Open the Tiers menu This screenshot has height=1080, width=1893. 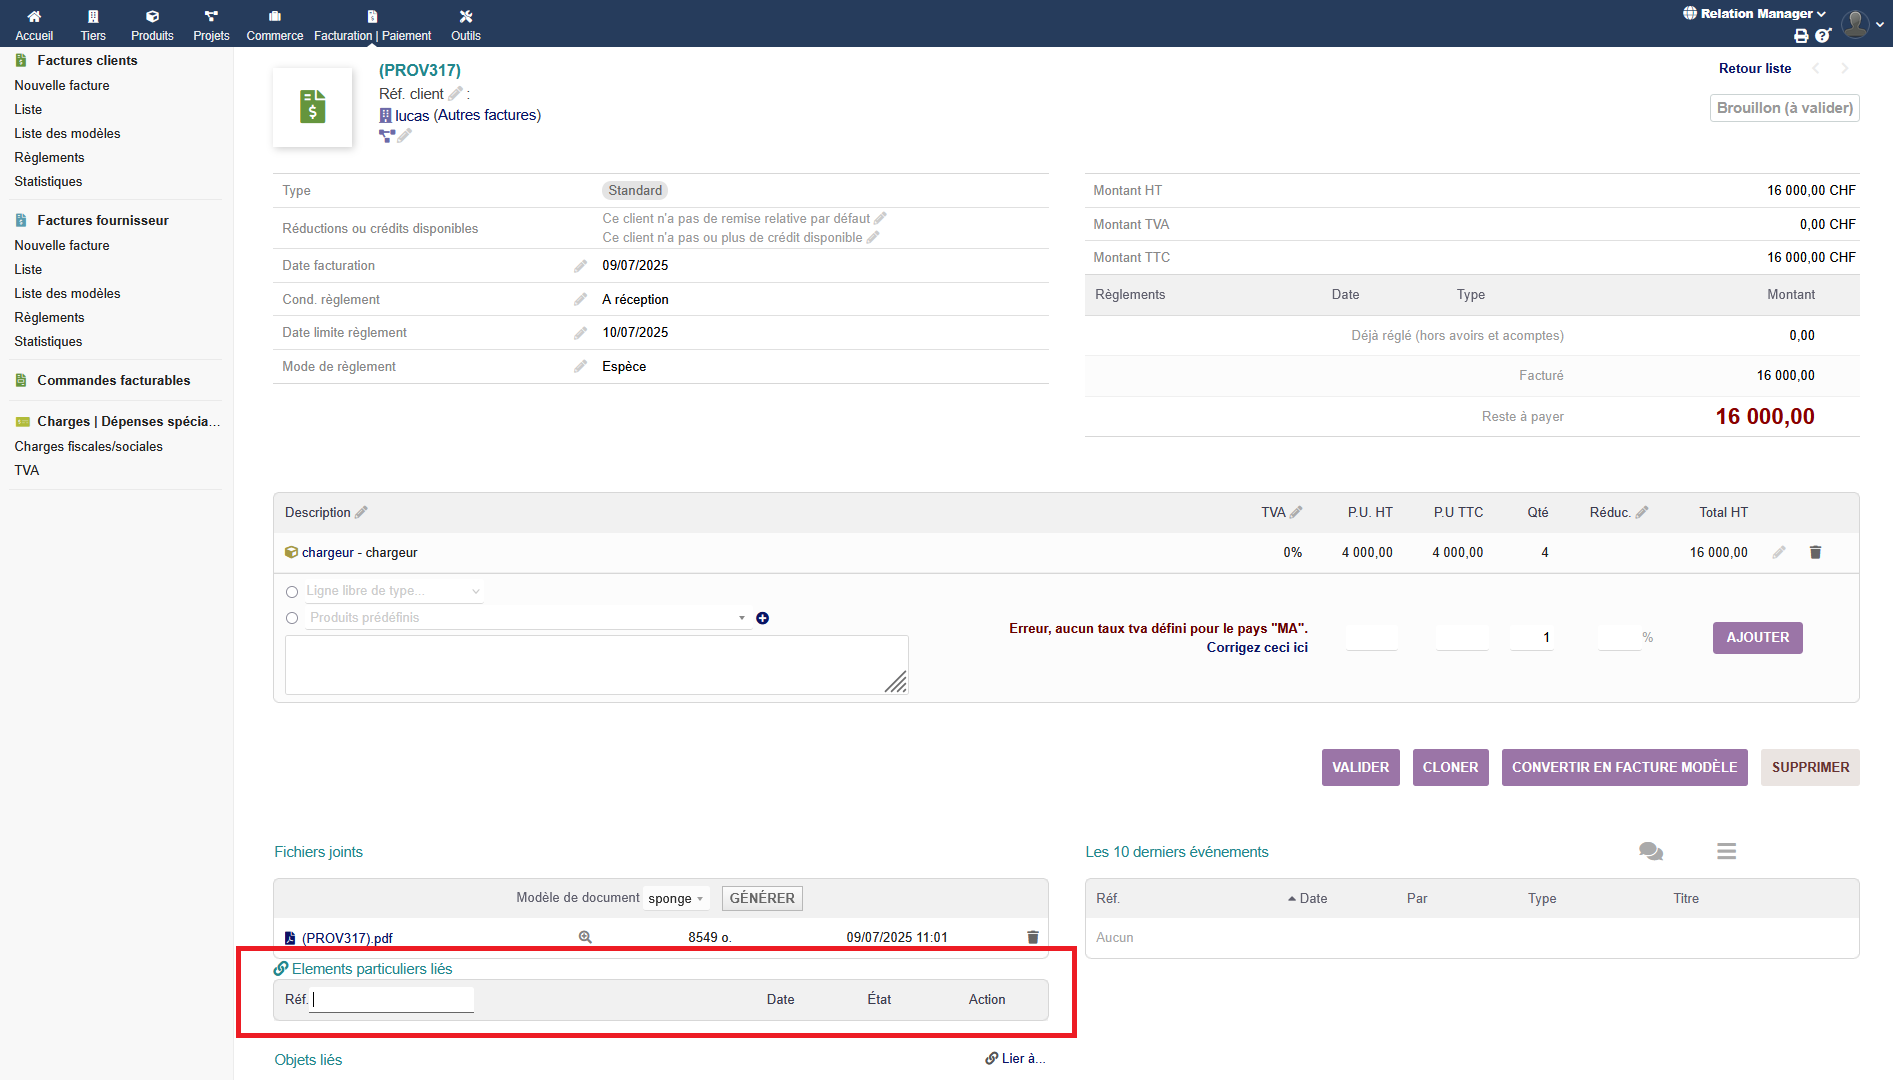point(93,25)
